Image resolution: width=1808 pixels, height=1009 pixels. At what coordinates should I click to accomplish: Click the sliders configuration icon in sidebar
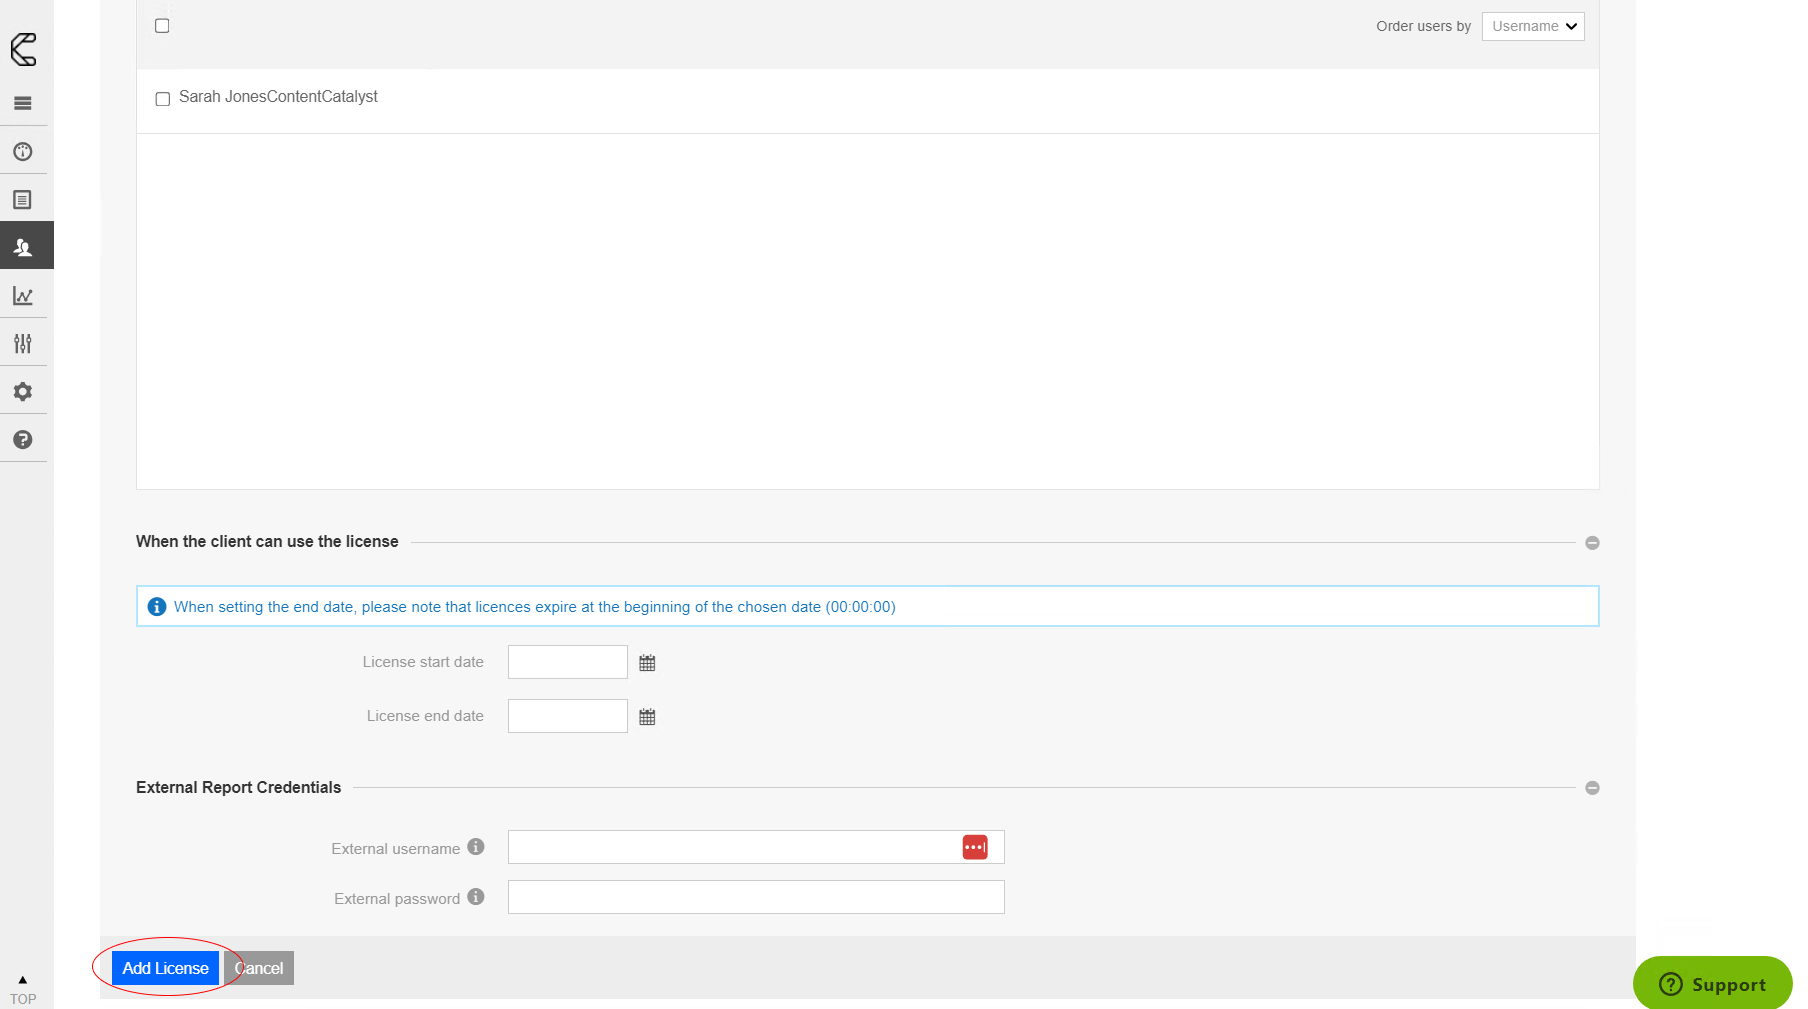[23, 344]
